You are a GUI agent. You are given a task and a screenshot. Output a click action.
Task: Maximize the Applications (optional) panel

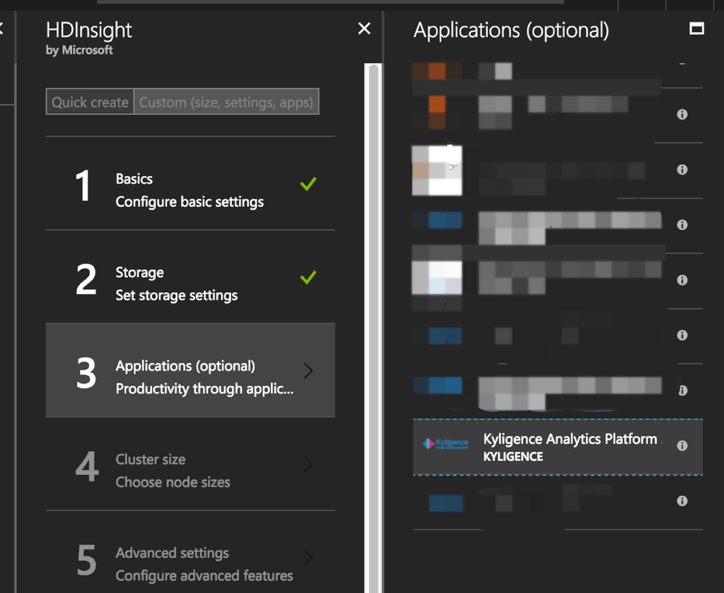click(697, 29)
